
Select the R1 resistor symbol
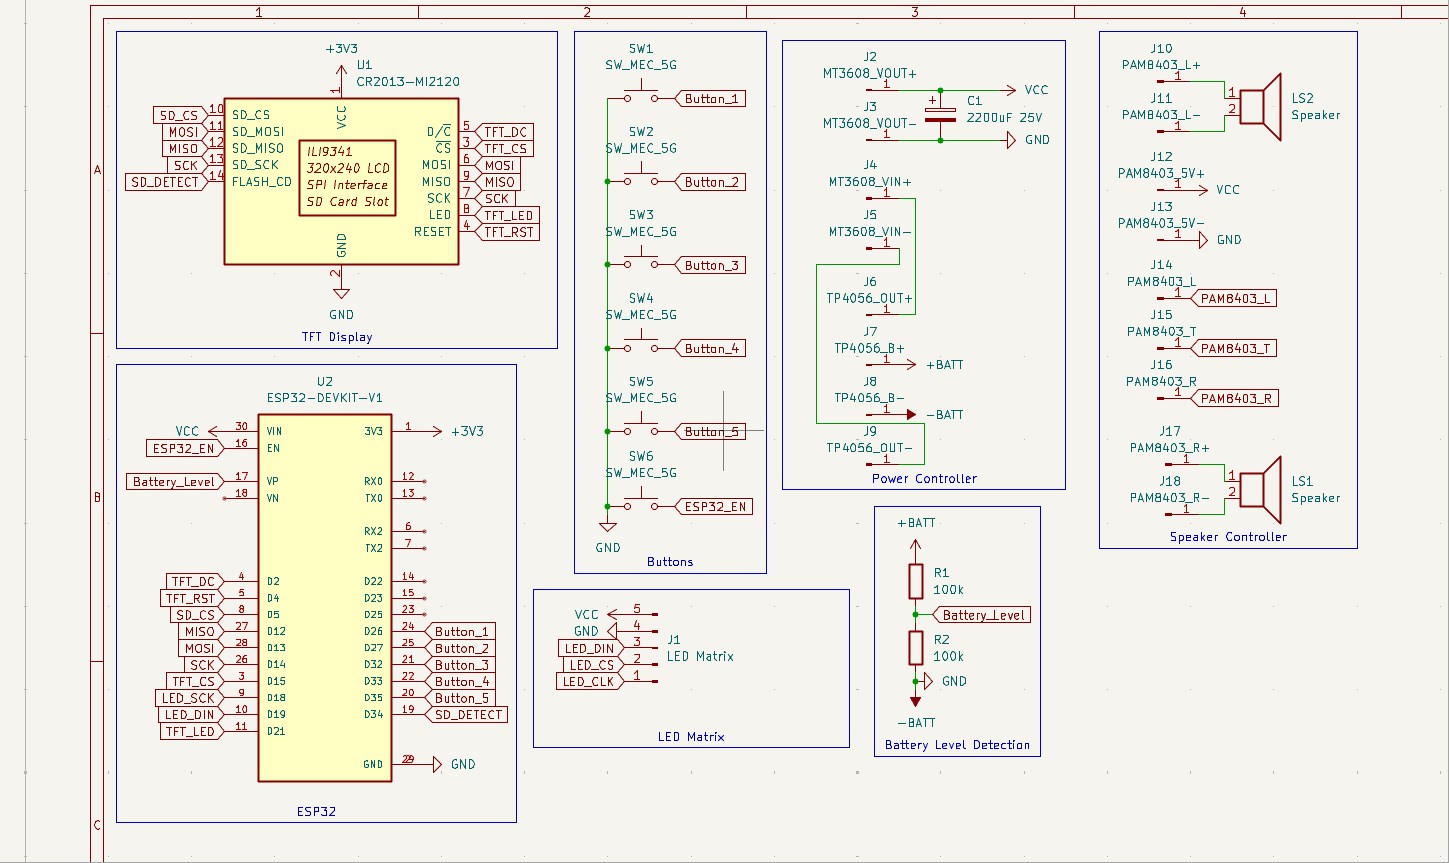[915, 581]
